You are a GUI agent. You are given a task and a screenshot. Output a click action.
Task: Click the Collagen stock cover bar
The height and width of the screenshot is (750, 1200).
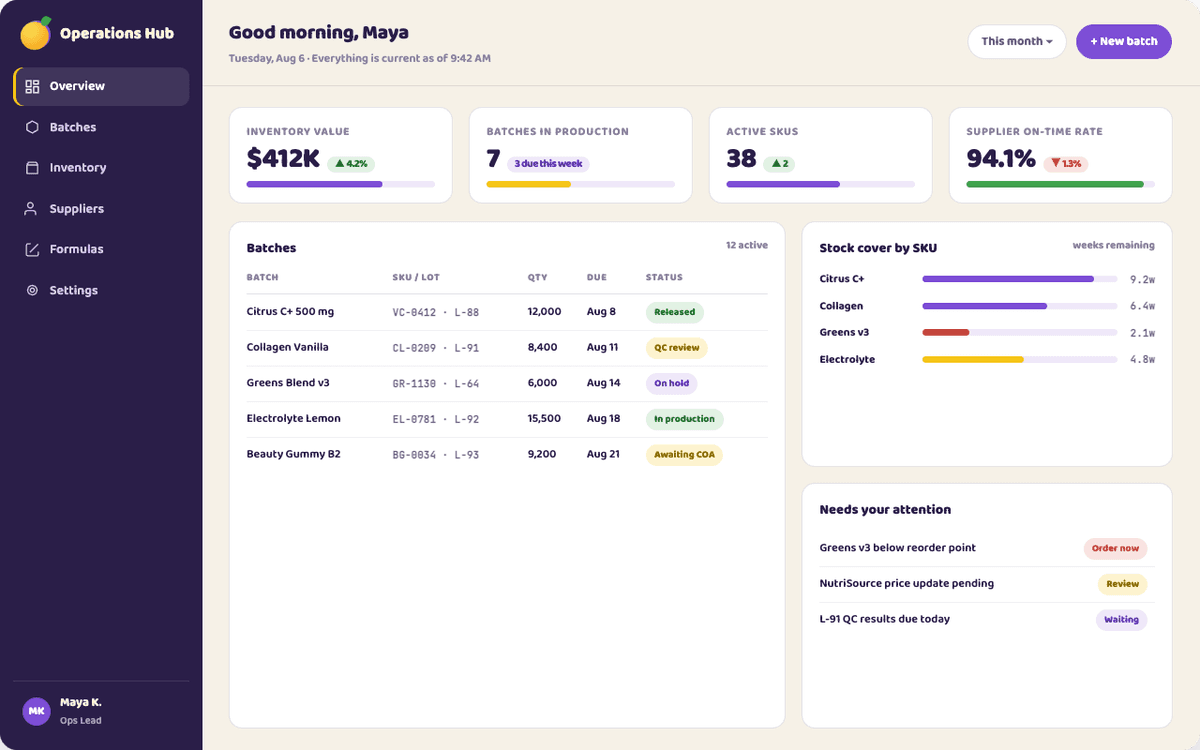tap(1020, 306)
